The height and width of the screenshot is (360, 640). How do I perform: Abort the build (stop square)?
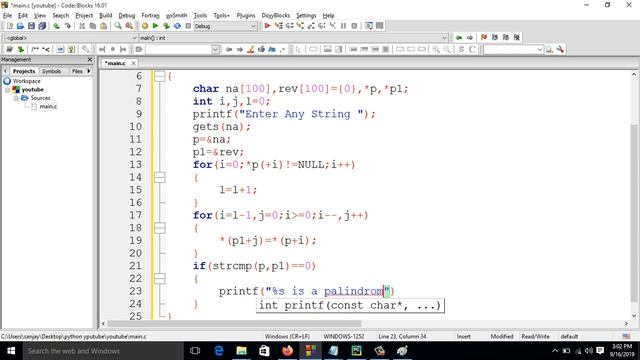click(x=188, y=26)
